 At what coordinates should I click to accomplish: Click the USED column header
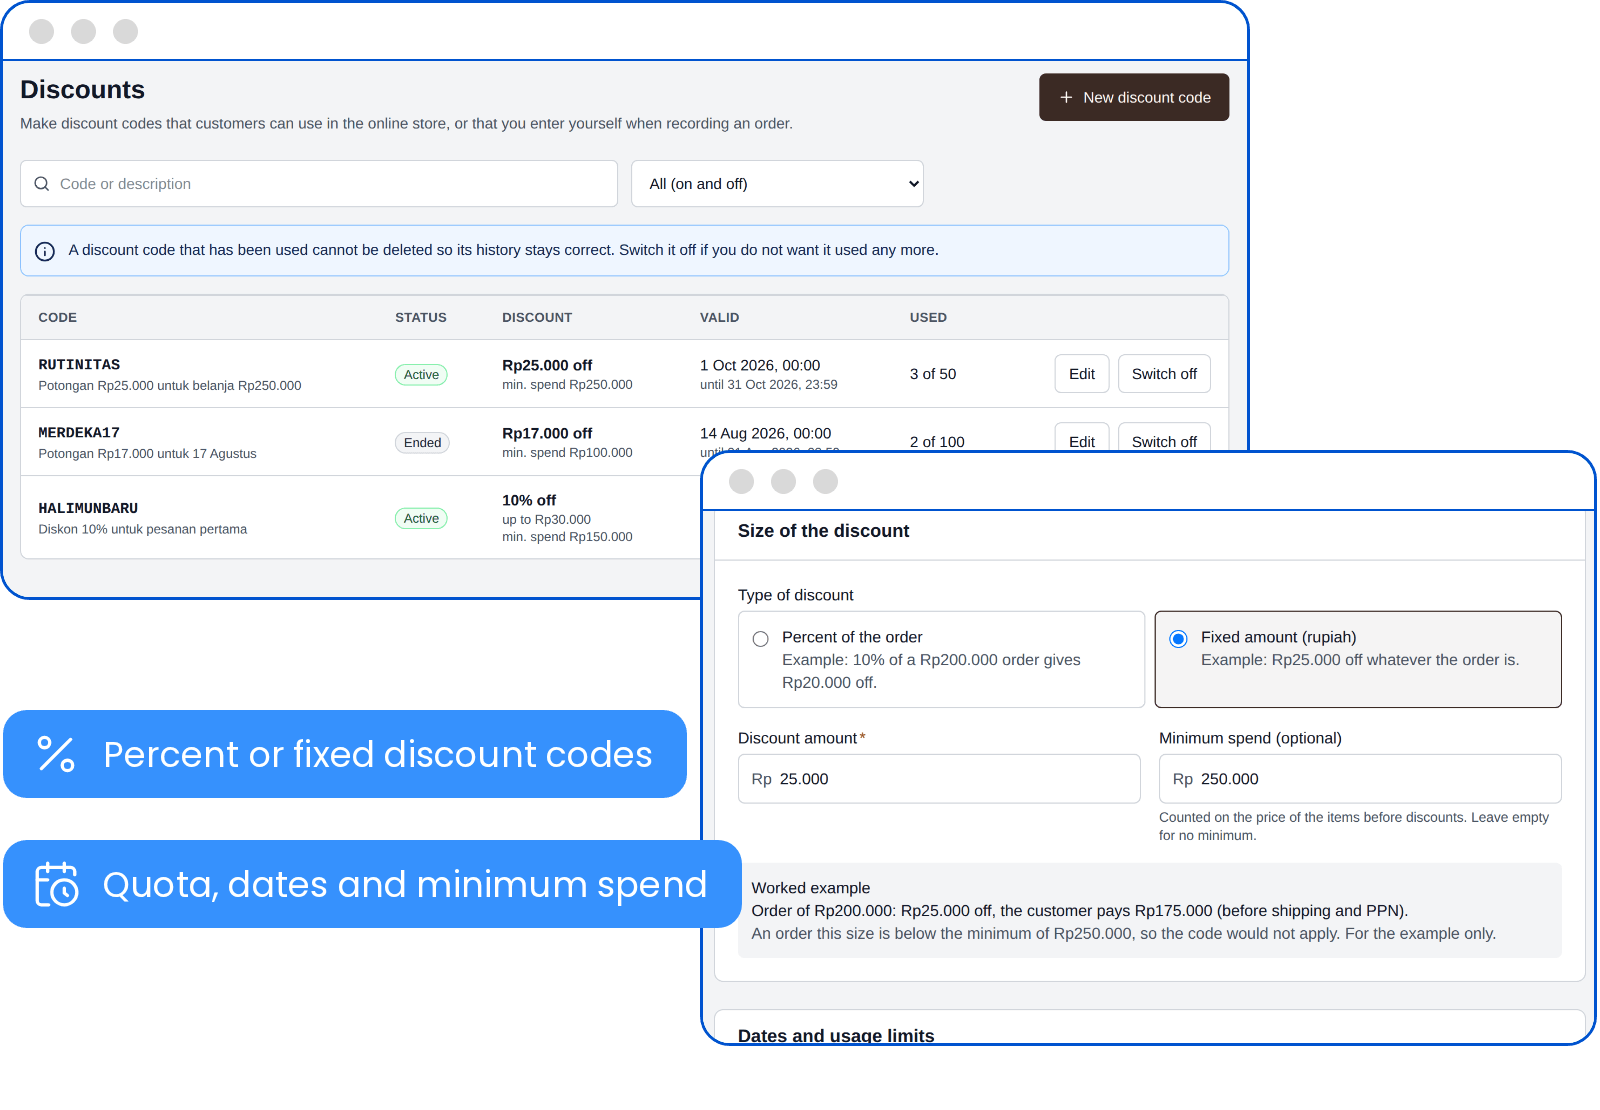928,318
